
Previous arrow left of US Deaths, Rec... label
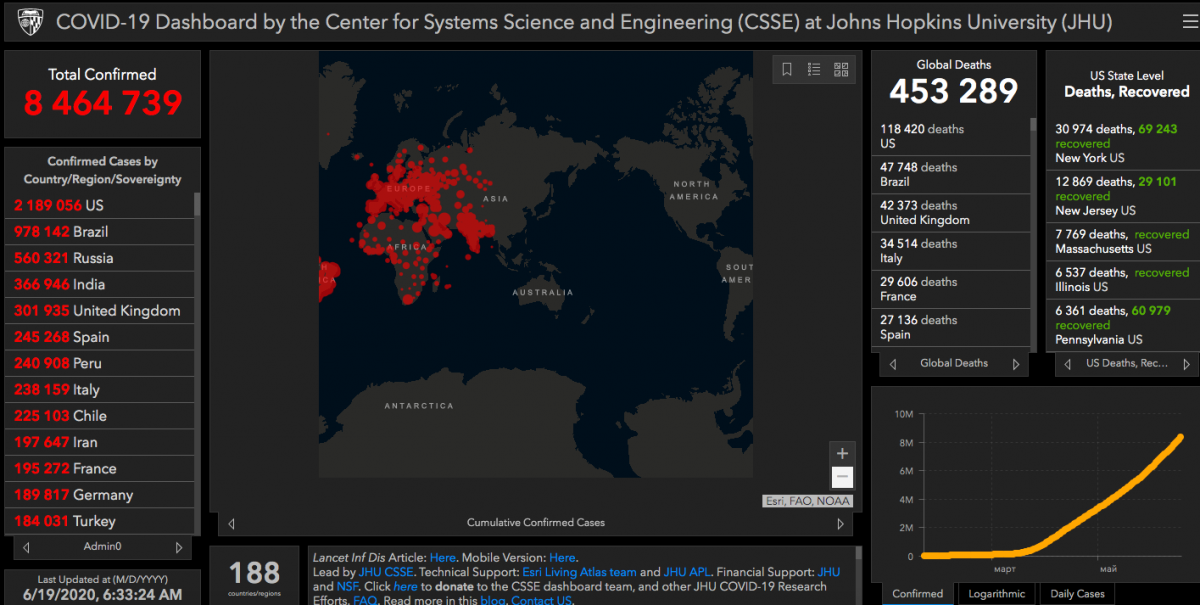point(1068,364)
